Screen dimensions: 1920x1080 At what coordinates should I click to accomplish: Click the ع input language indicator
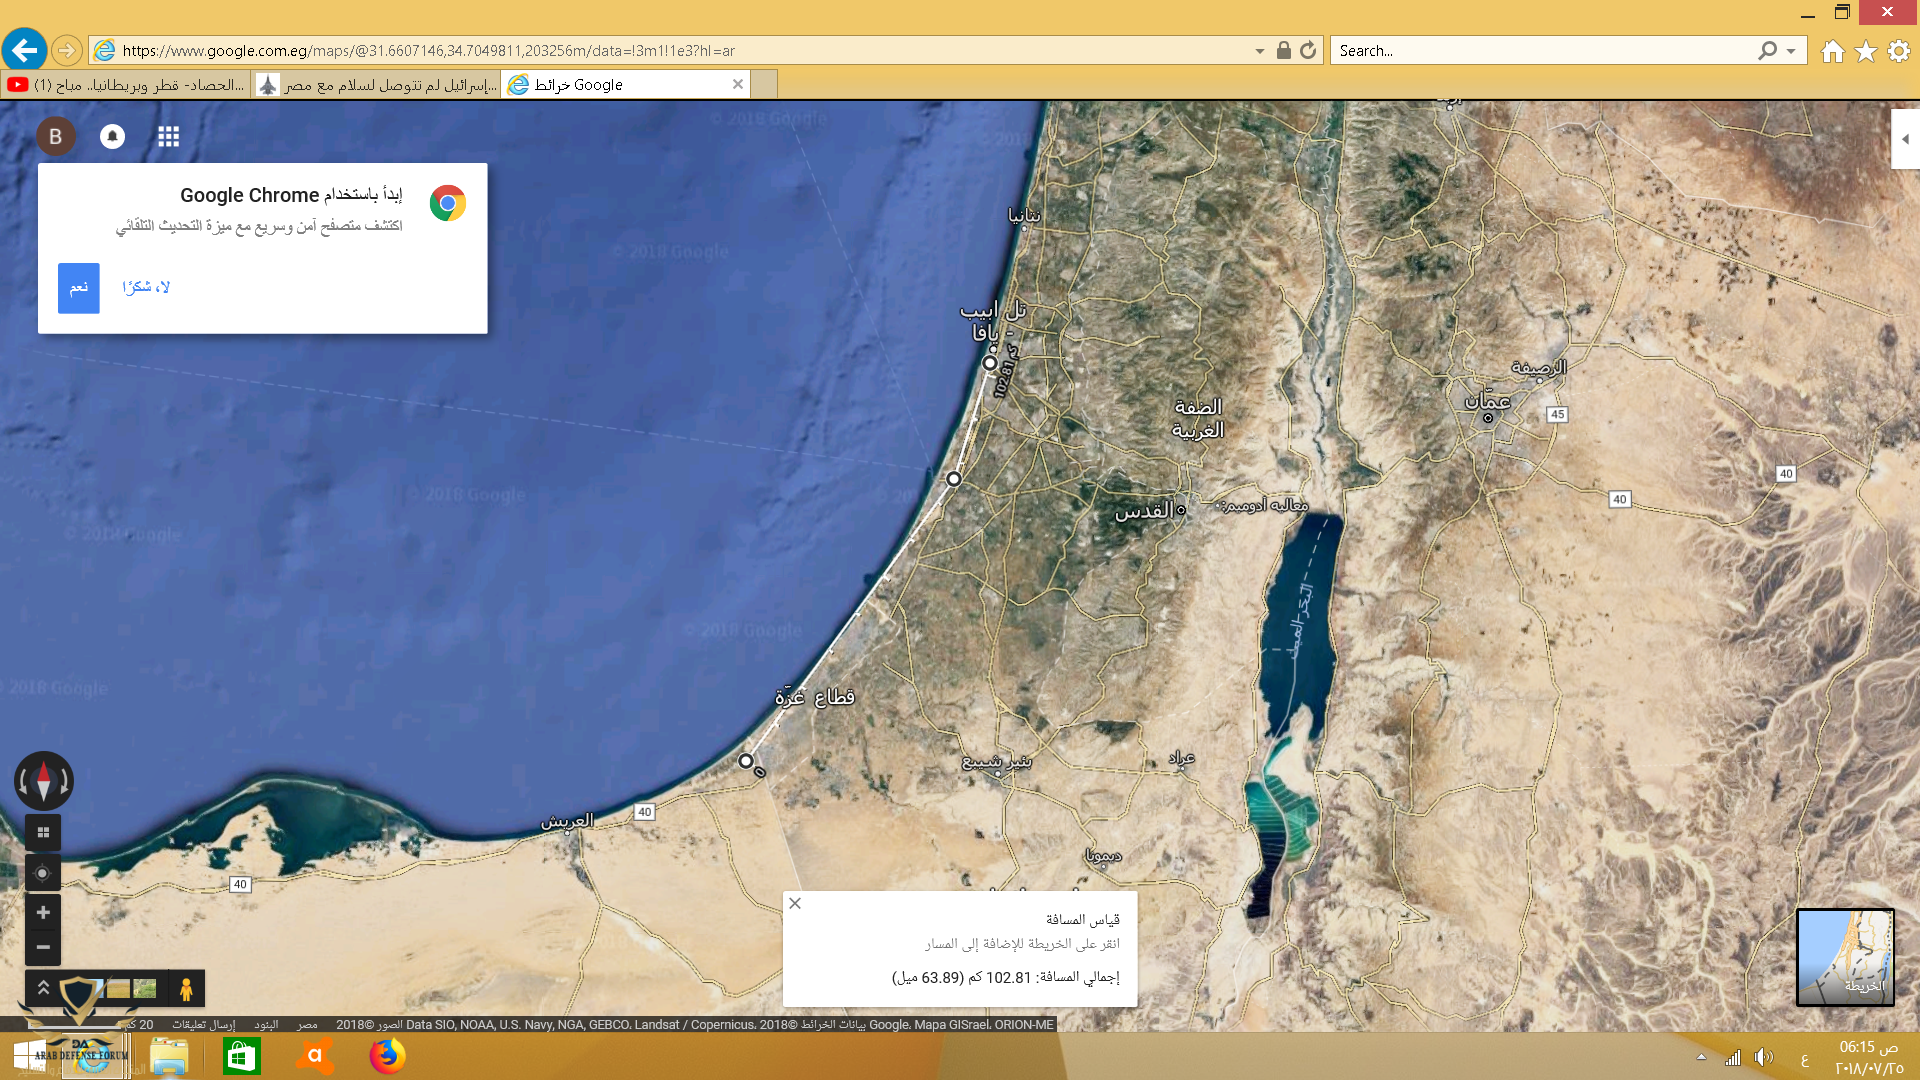(1804, 1059)
